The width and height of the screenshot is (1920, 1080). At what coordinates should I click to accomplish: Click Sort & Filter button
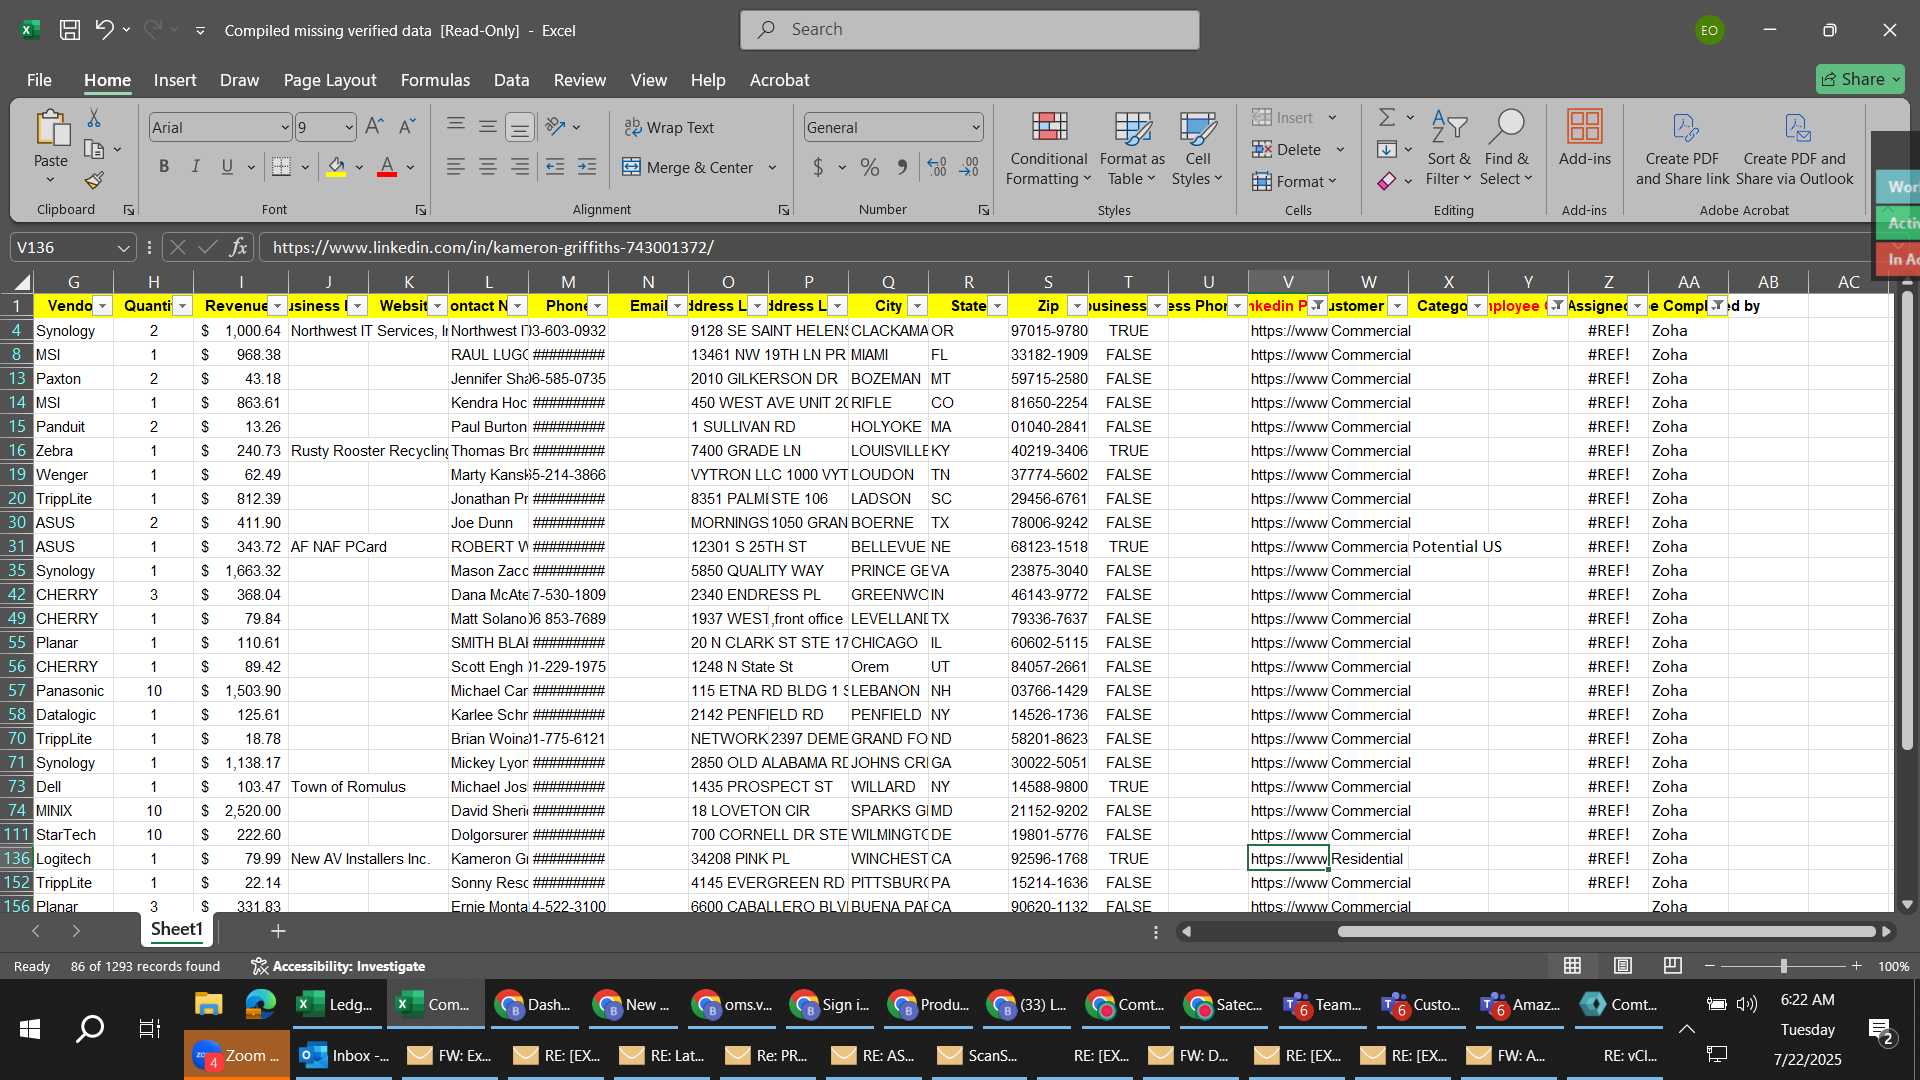[x=1449, y=148]
